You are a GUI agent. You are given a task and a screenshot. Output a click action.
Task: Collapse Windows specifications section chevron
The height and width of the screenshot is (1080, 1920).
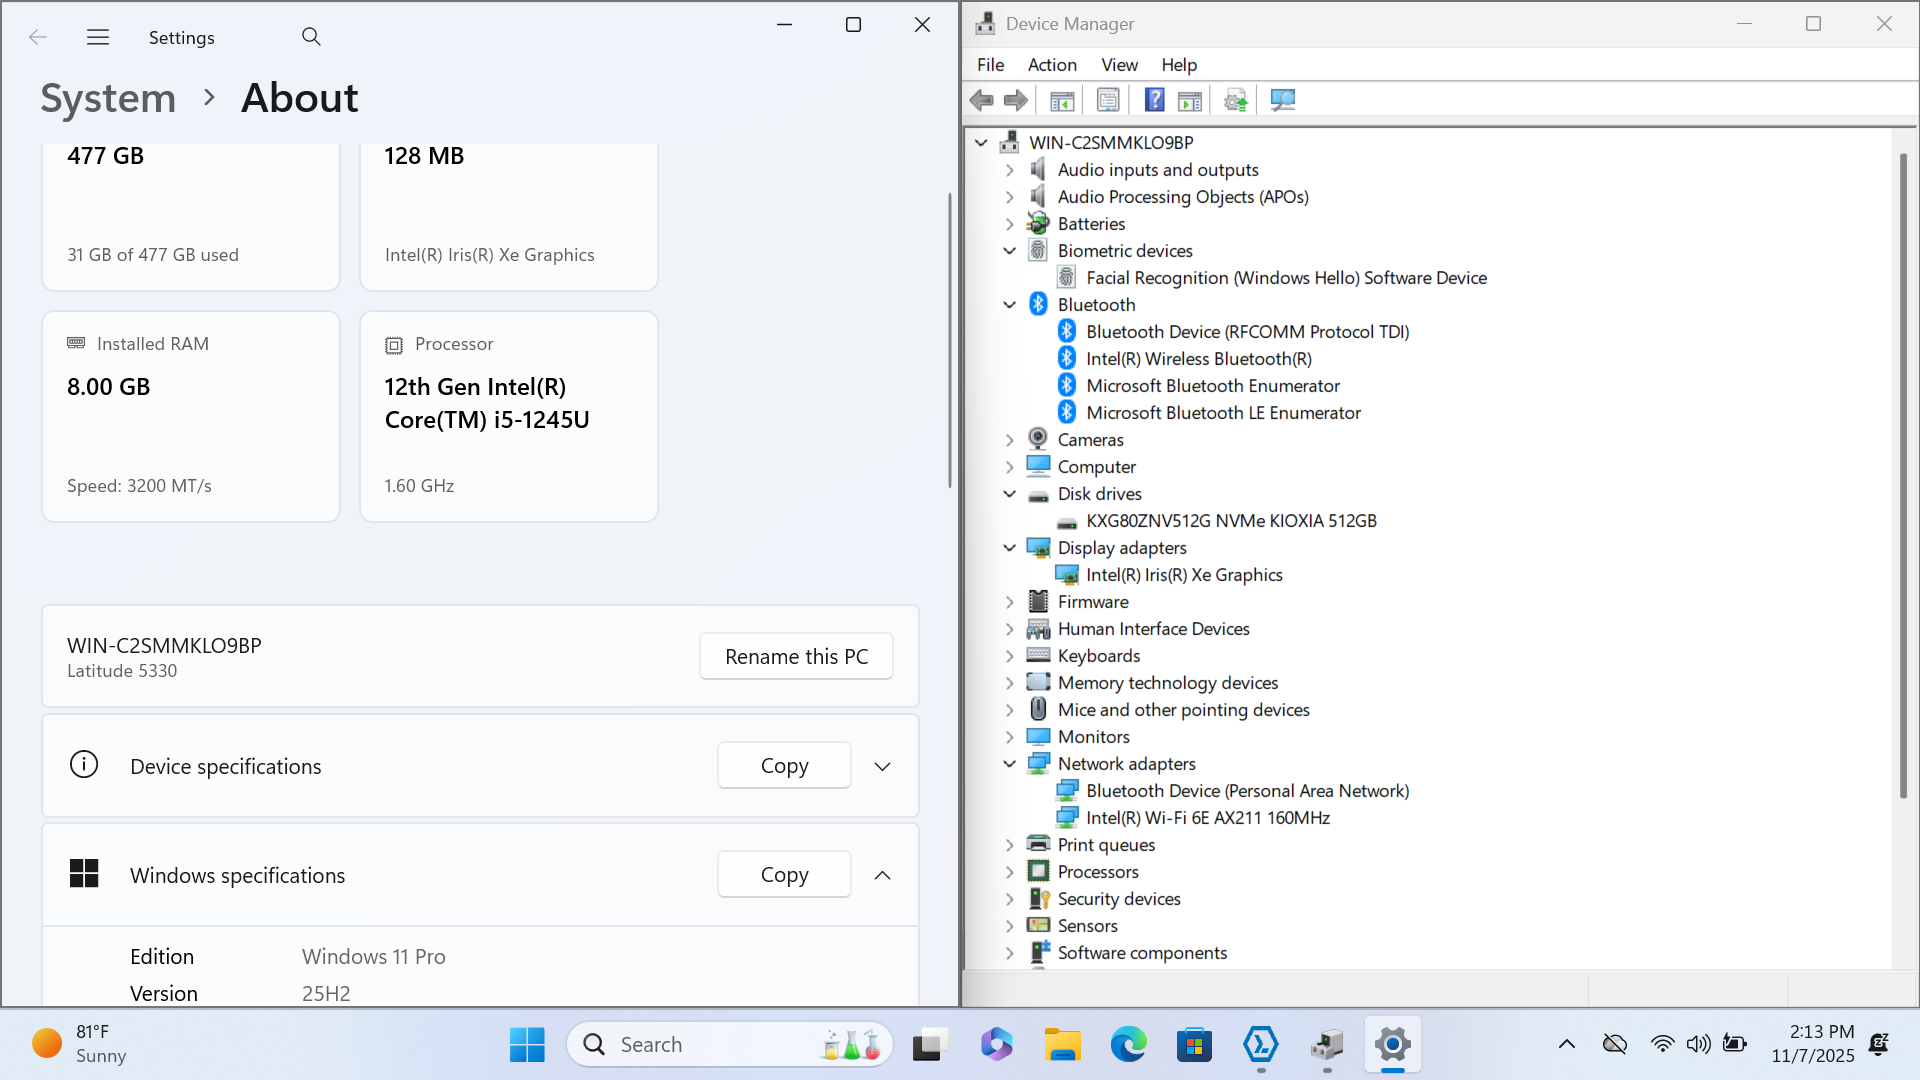pyautogui.click(x=882, y=876)
